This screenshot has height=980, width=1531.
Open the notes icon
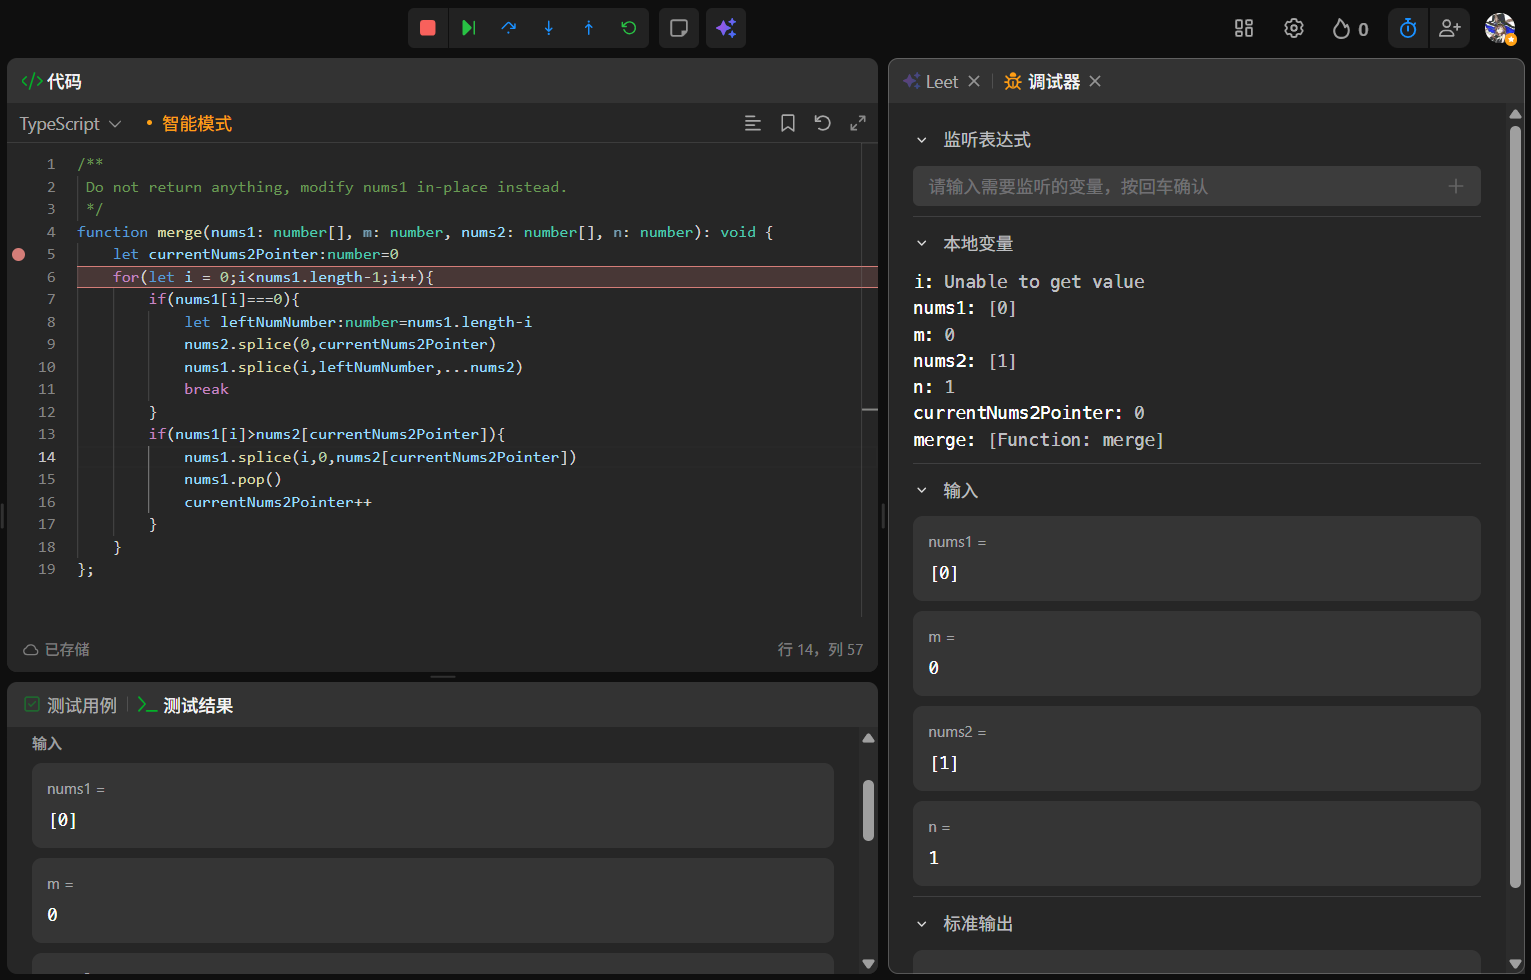click(x=679, y=28)
